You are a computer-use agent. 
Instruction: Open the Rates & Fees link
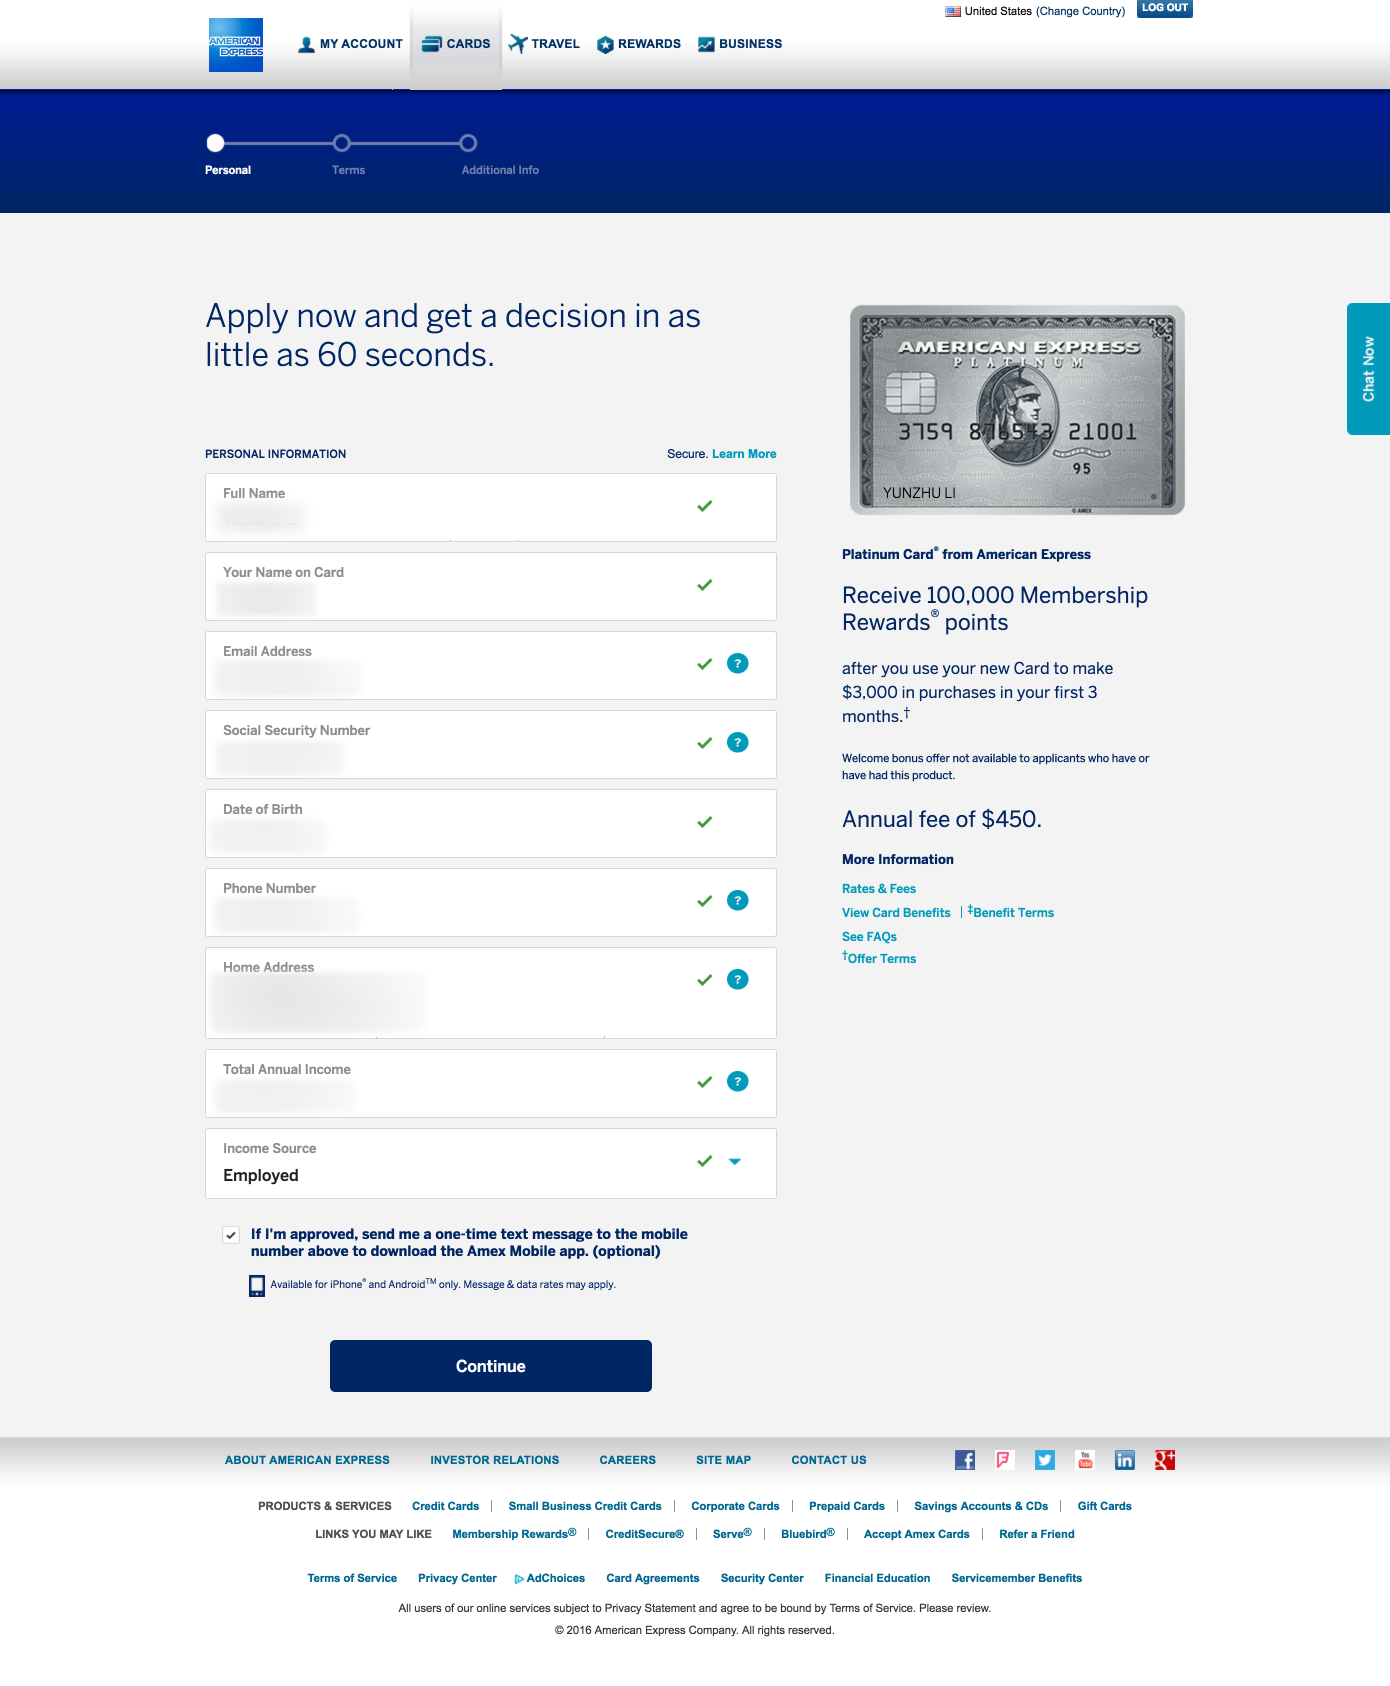(879, 889)
